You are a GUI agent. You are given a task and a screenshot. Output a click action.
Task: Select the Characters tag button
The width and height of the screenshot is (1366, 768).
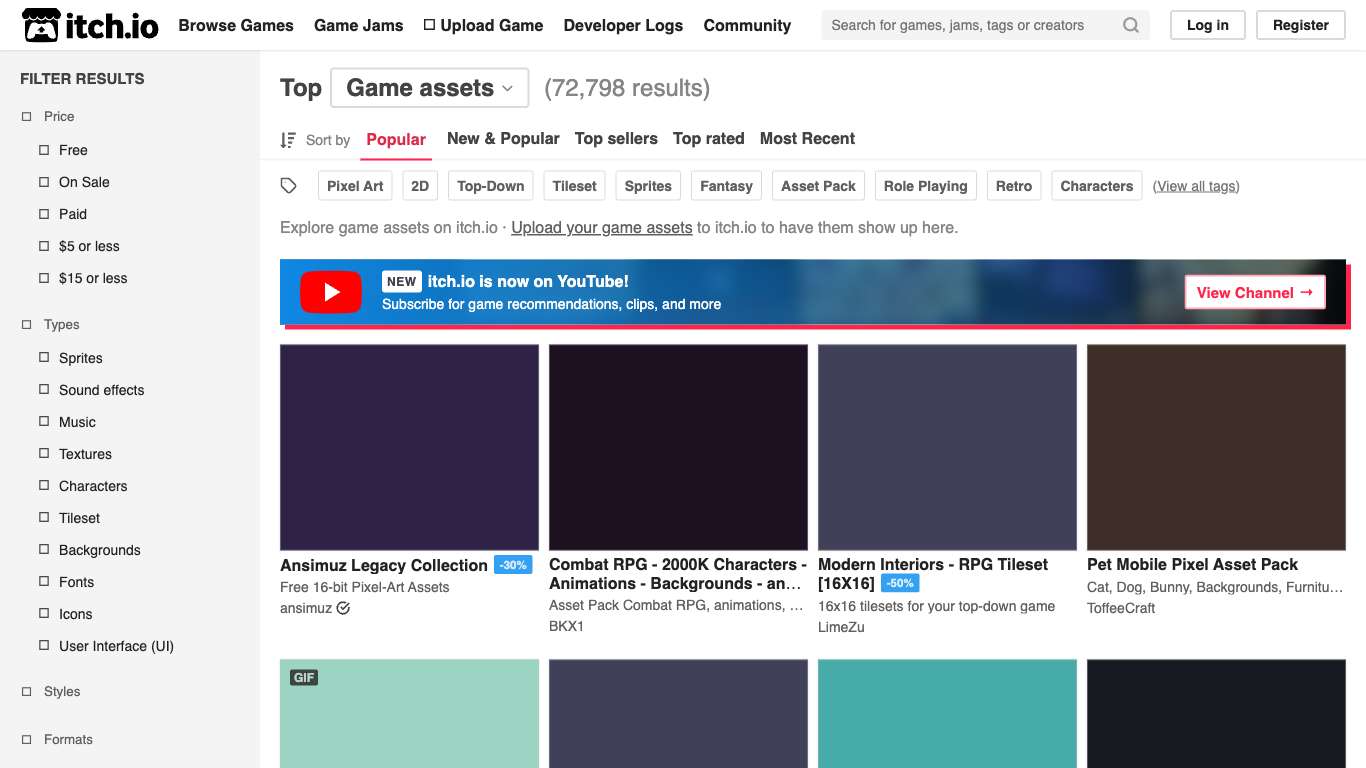point(1097,186)
